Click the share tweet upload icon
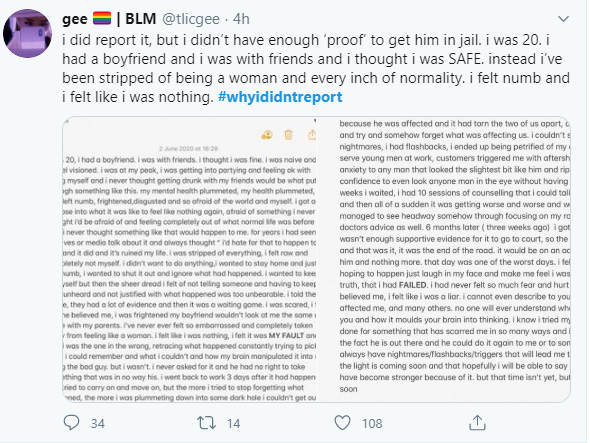 click(x=477, y=422)
